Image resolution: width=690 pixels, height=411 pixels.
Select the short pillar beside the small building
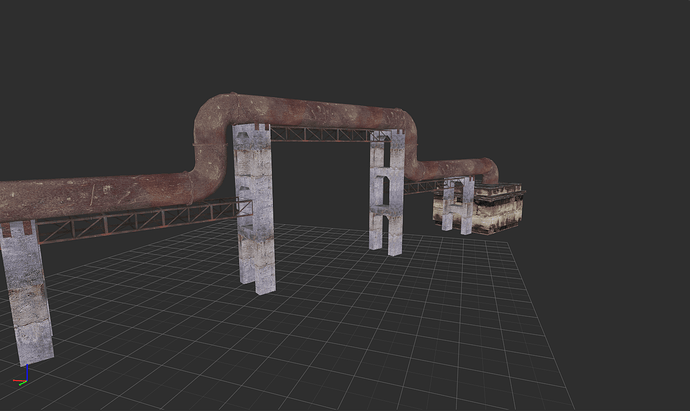click(459, 205)
